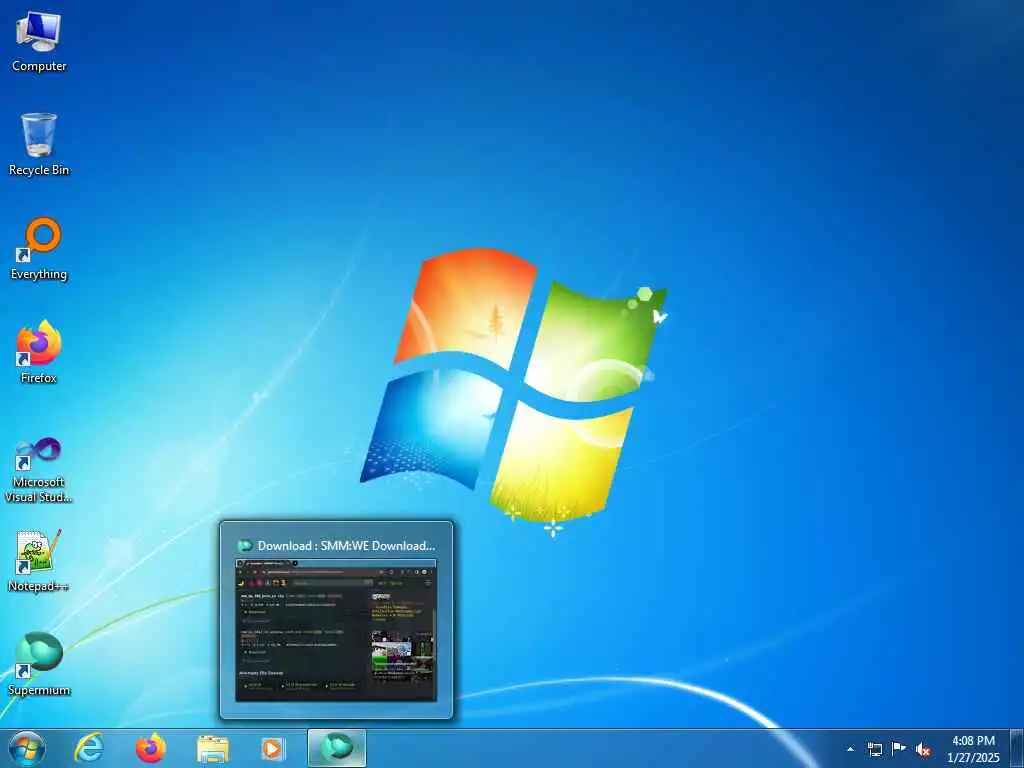Select the Notepad++ desktop shortcut
The width and height of the screenshot is (1024, 768).
click(x=39, y=561)
